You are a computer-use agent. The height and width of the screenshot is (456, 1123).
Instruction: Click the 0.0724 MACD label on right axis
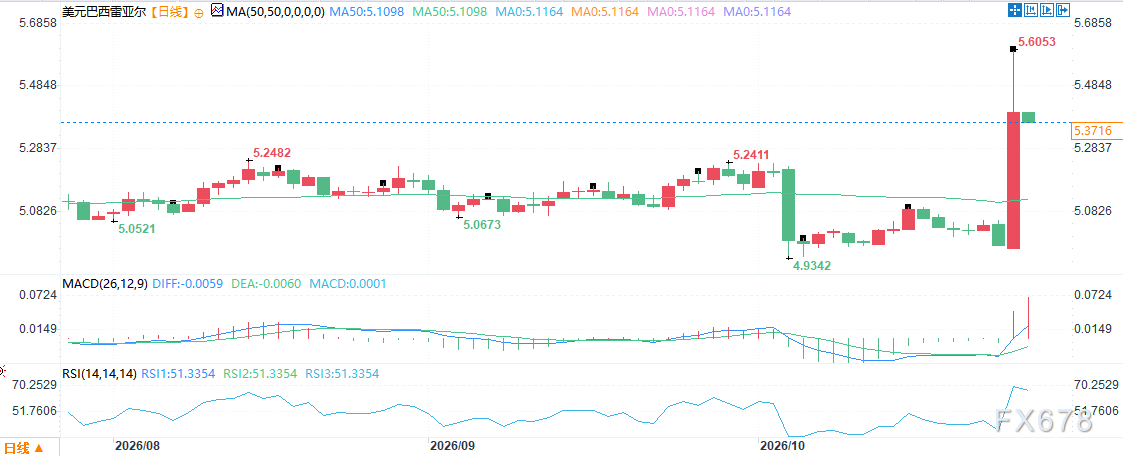click(x=1092, y=295)
